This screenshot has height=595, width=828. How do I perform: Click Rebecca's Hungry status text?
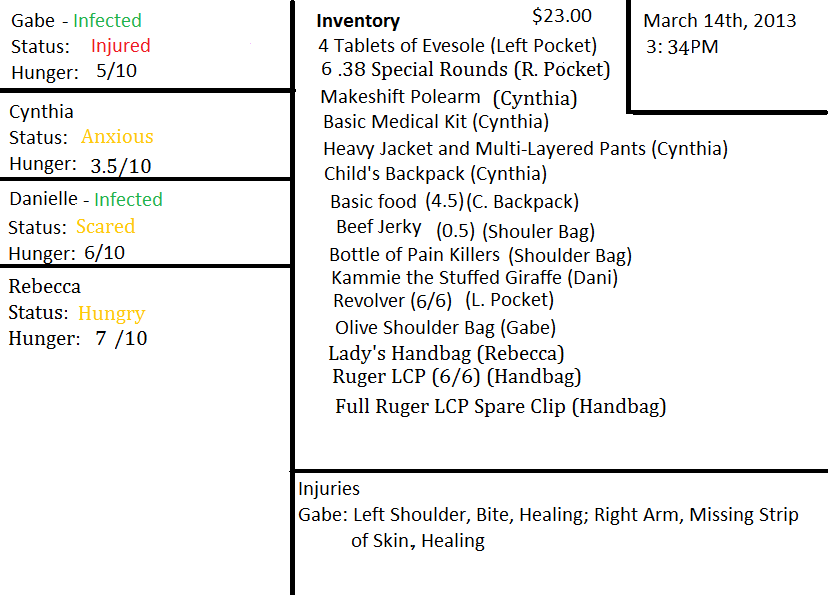(x=111, y=313)
